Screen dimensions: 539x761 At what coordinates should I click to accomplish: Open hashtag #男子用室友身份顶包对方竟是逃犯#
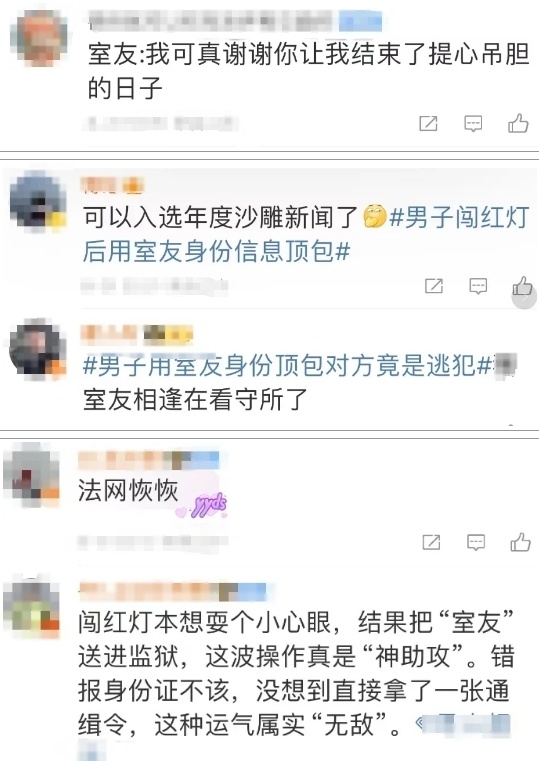(287, 365)
